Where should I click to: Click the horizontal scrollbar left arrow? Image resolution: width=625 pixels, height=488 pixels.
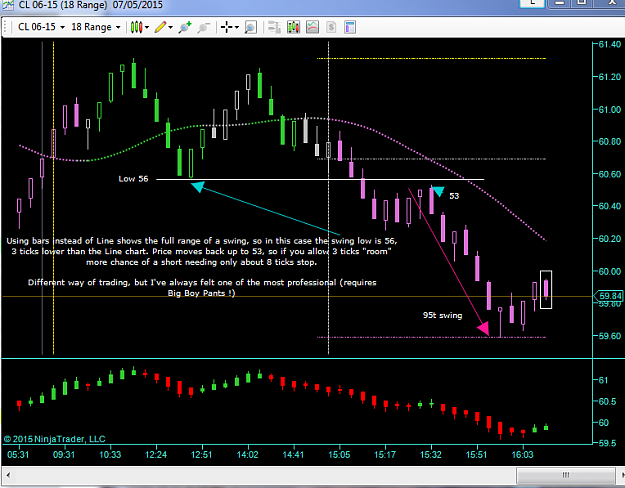(x=8, y=475)
